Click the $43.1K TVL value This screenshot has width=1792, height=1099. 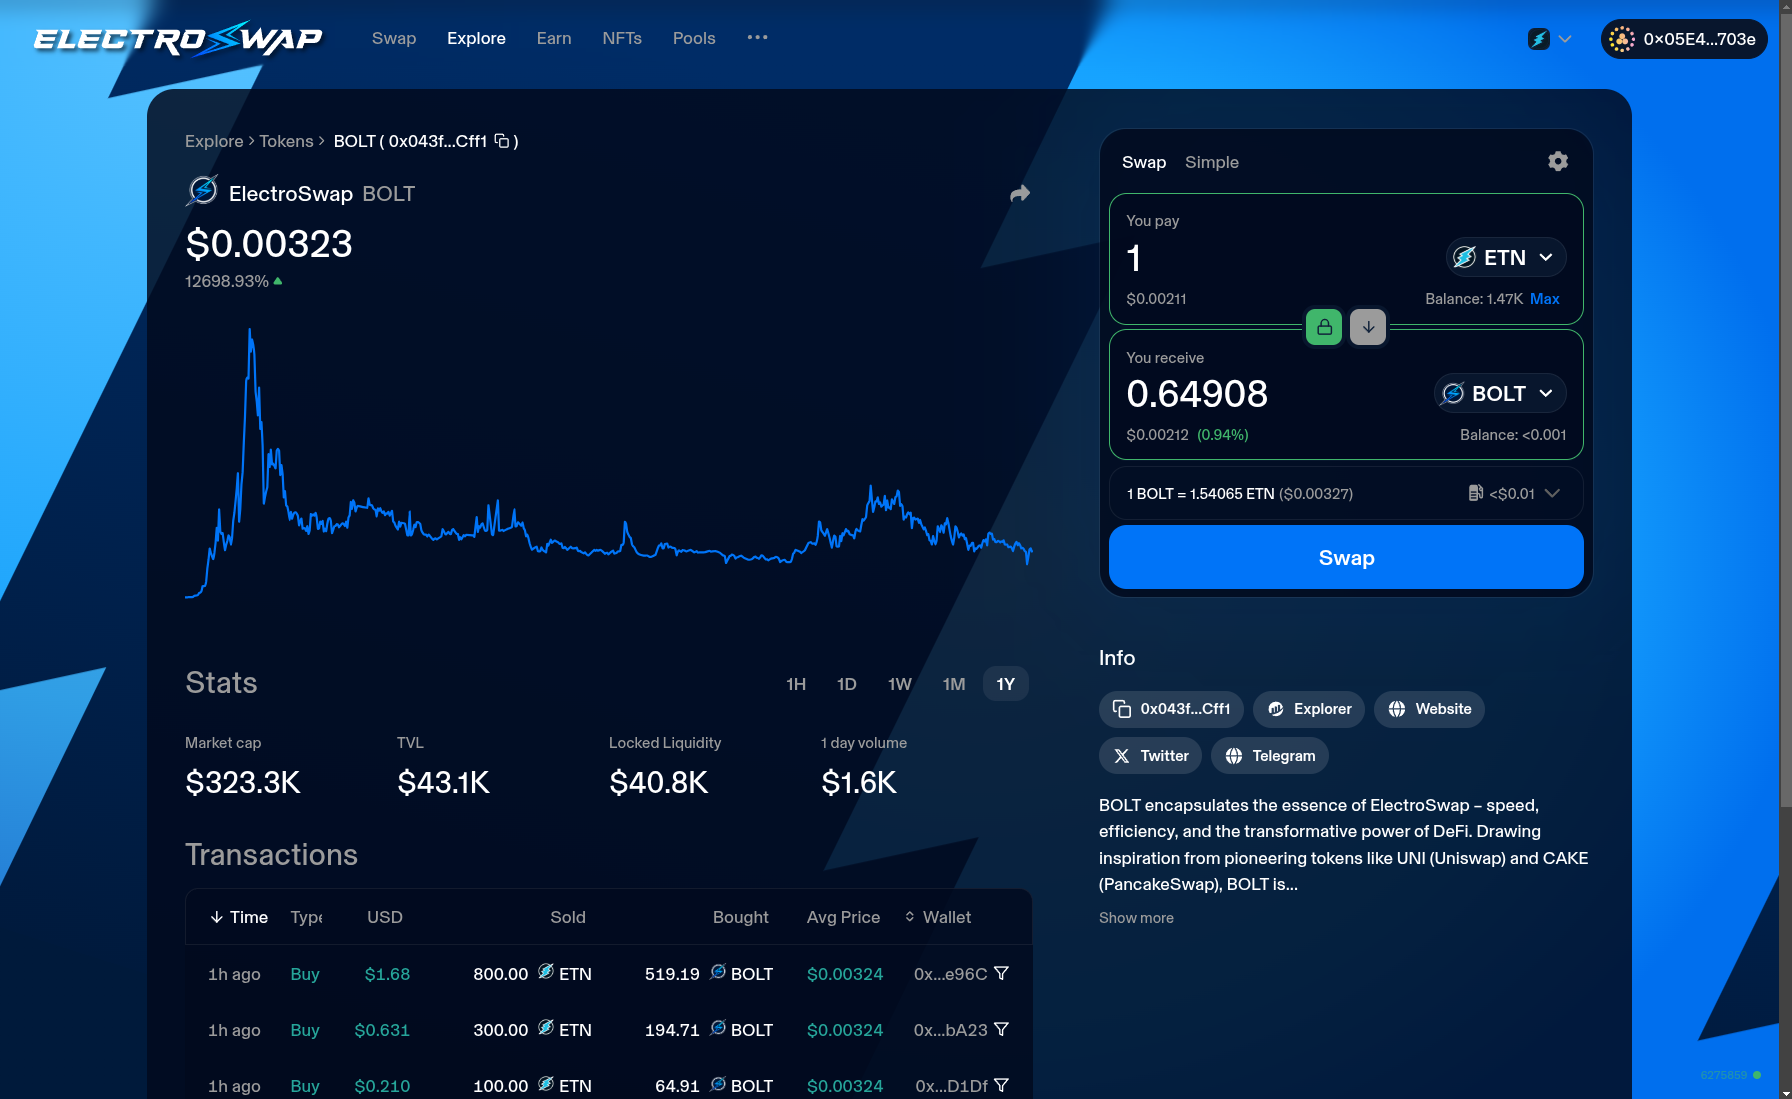point(443,782)
